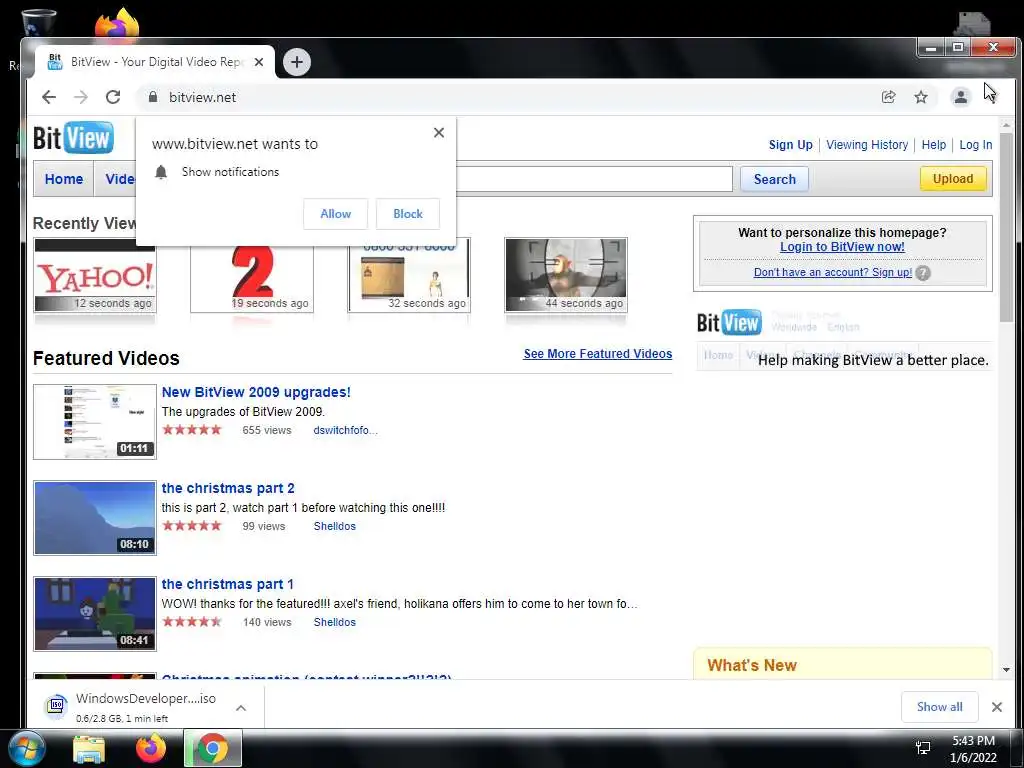Click Login to BitView now! link
Image resolution: width=1024 pixels, height=768 pixels.
[x=842, y=247]
